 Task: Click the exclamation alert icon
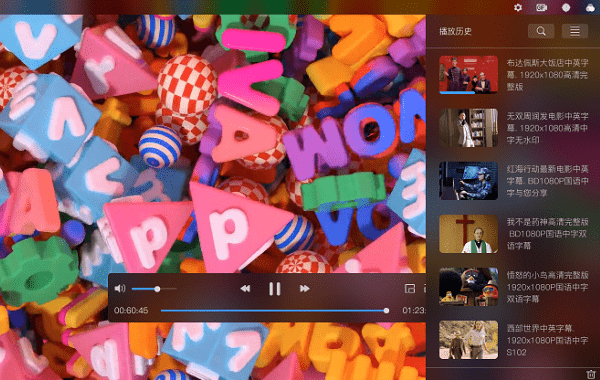[566, 7]
